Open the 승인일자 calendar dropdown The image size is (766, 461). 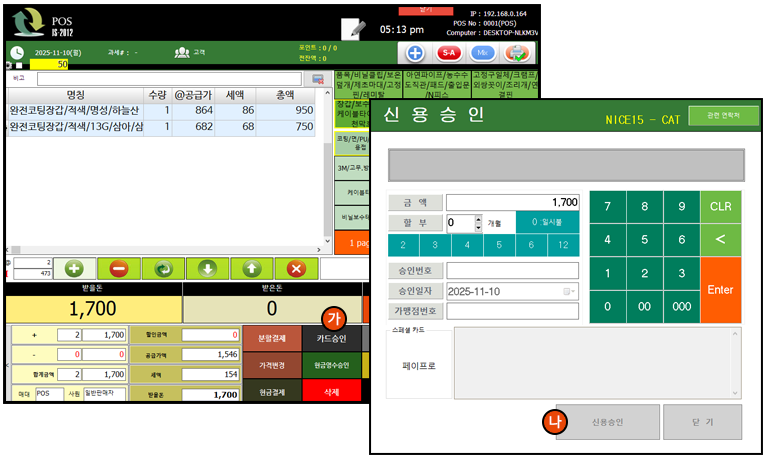(569, 292)
